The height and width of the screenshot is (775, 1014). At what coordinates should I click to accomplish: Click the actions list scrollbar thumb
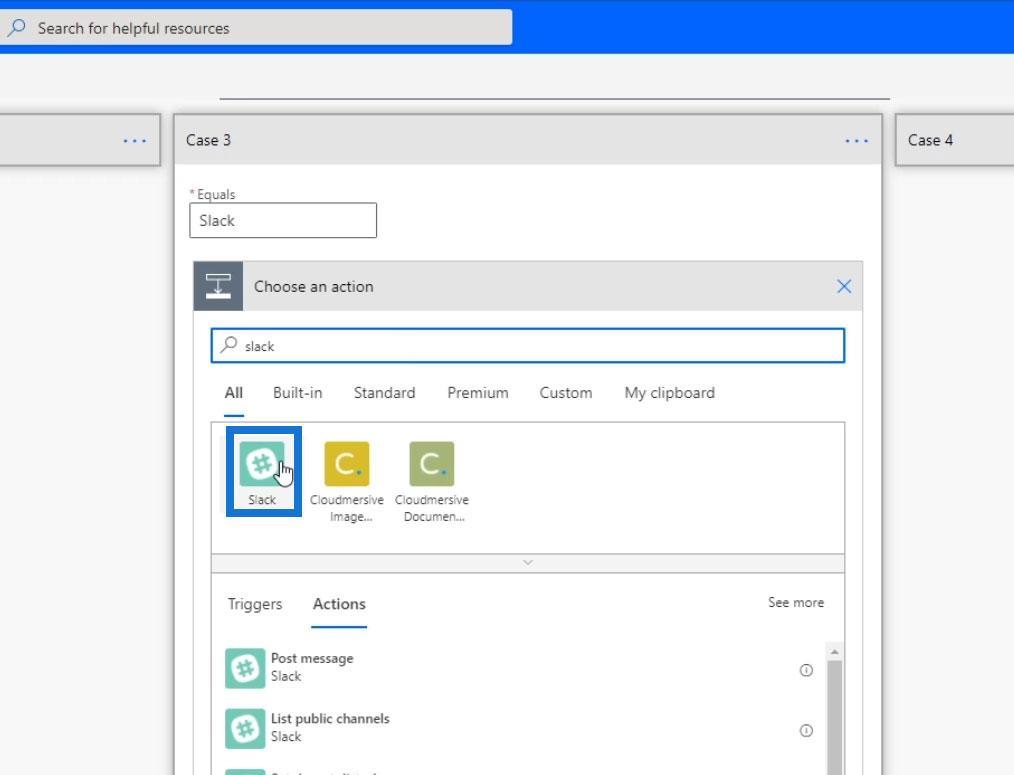pos(834,717)
